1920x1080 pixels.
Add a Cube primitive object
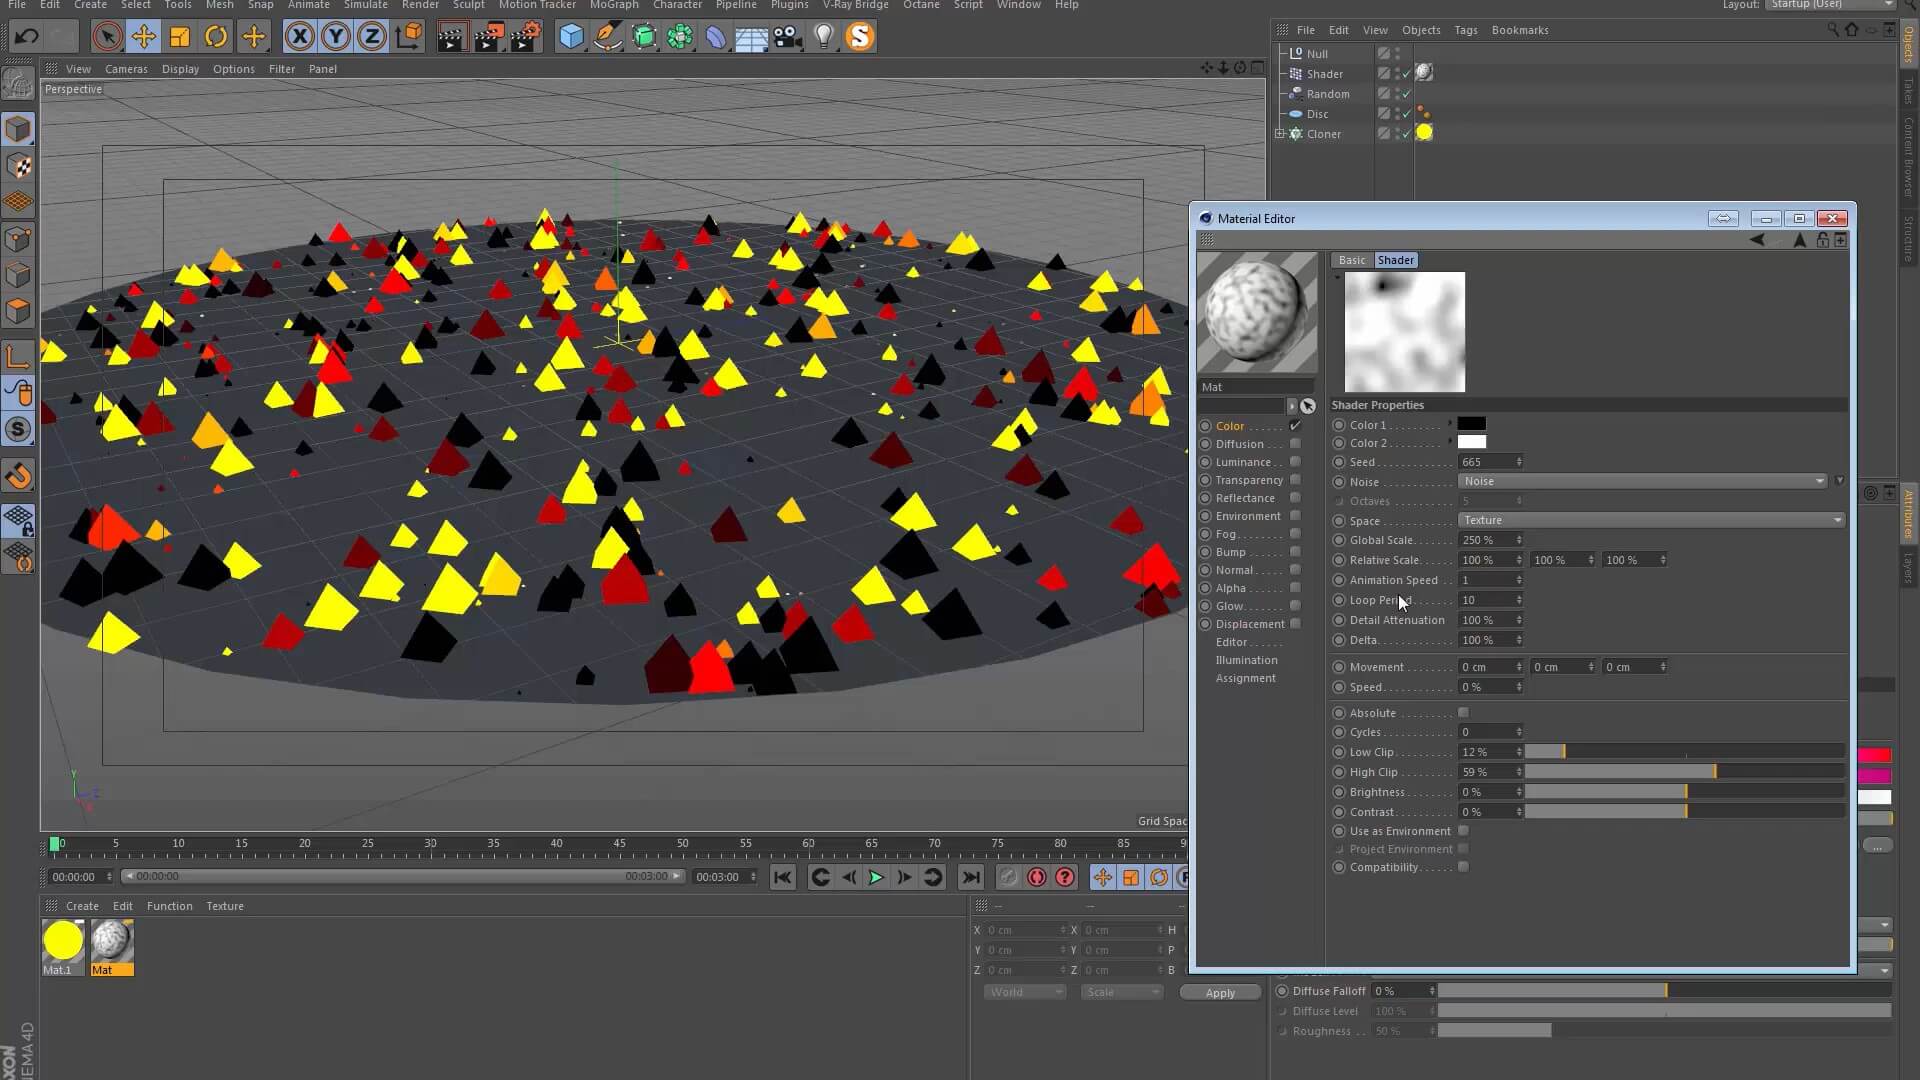(571, 37)
